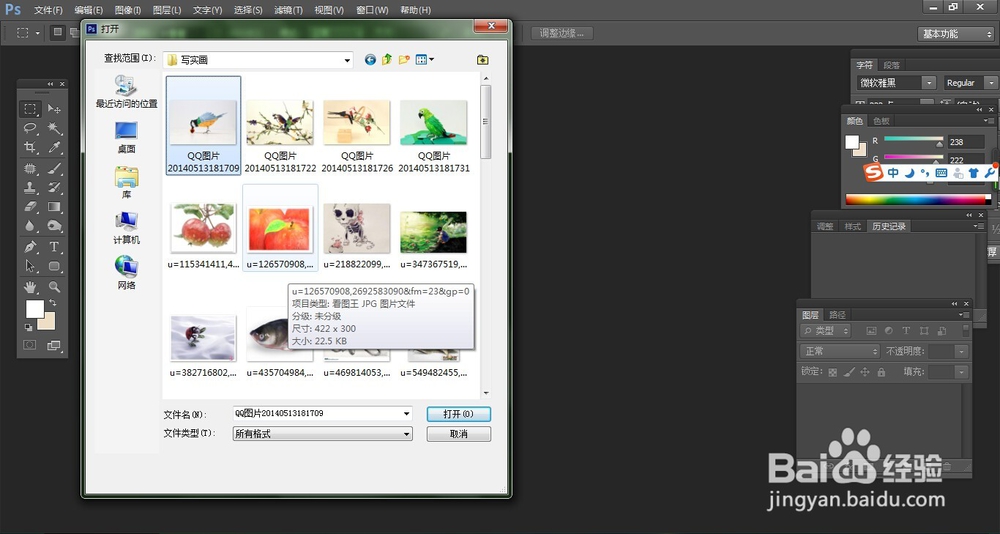
Task: Toggle lock image pixels brush icon
Action: point(849,372)
